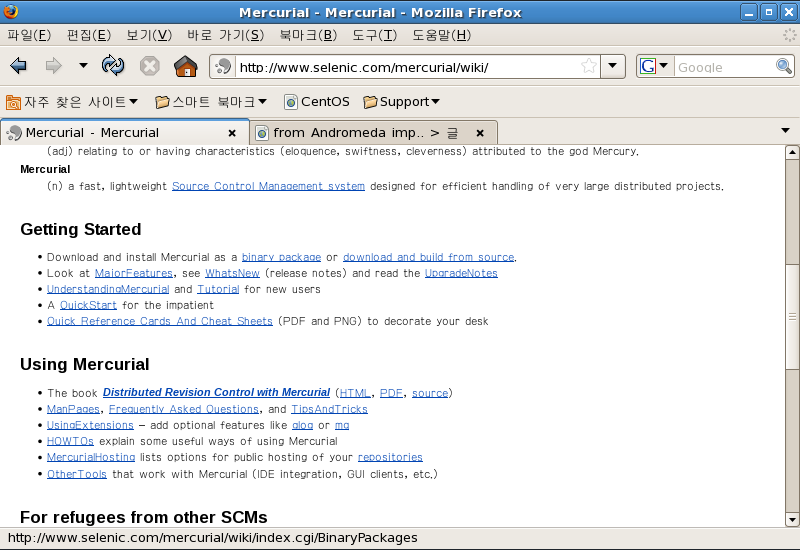Screen dimensions: 800x550
Task: Go back with the Back arrow
Action: click(x=18, y=66)
